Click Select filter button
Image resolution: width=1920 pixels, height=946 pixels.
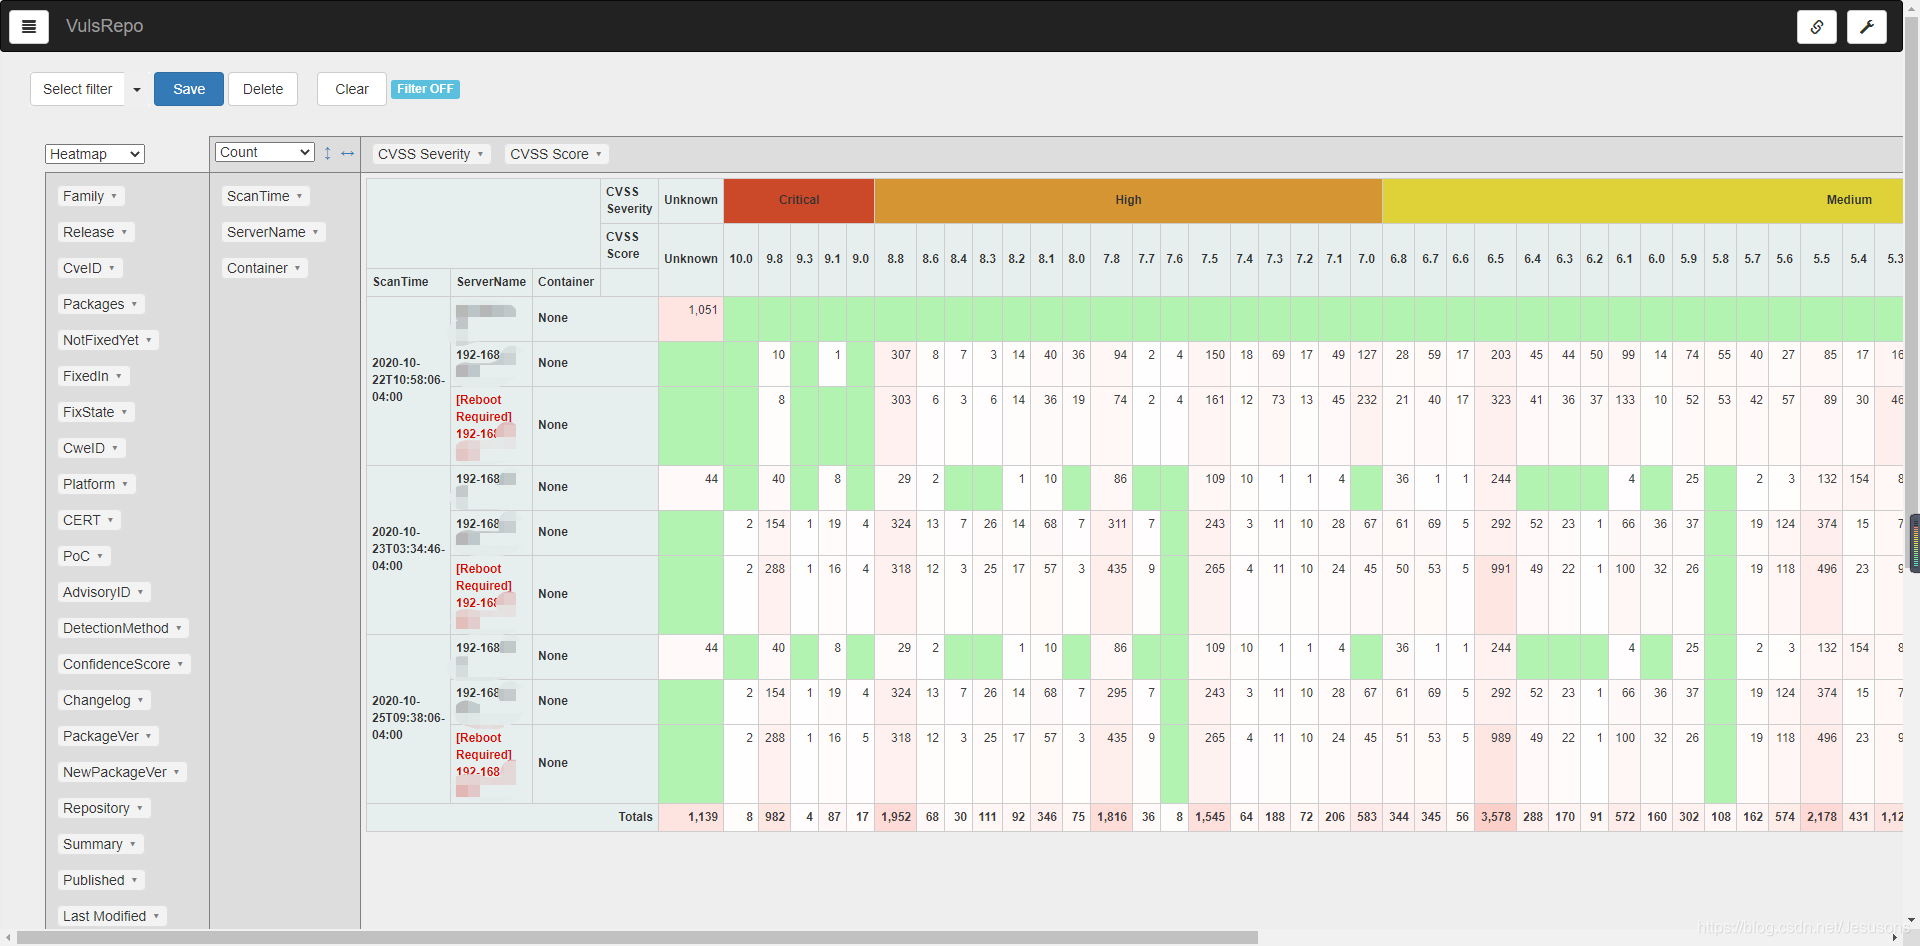tap(78, 89)
